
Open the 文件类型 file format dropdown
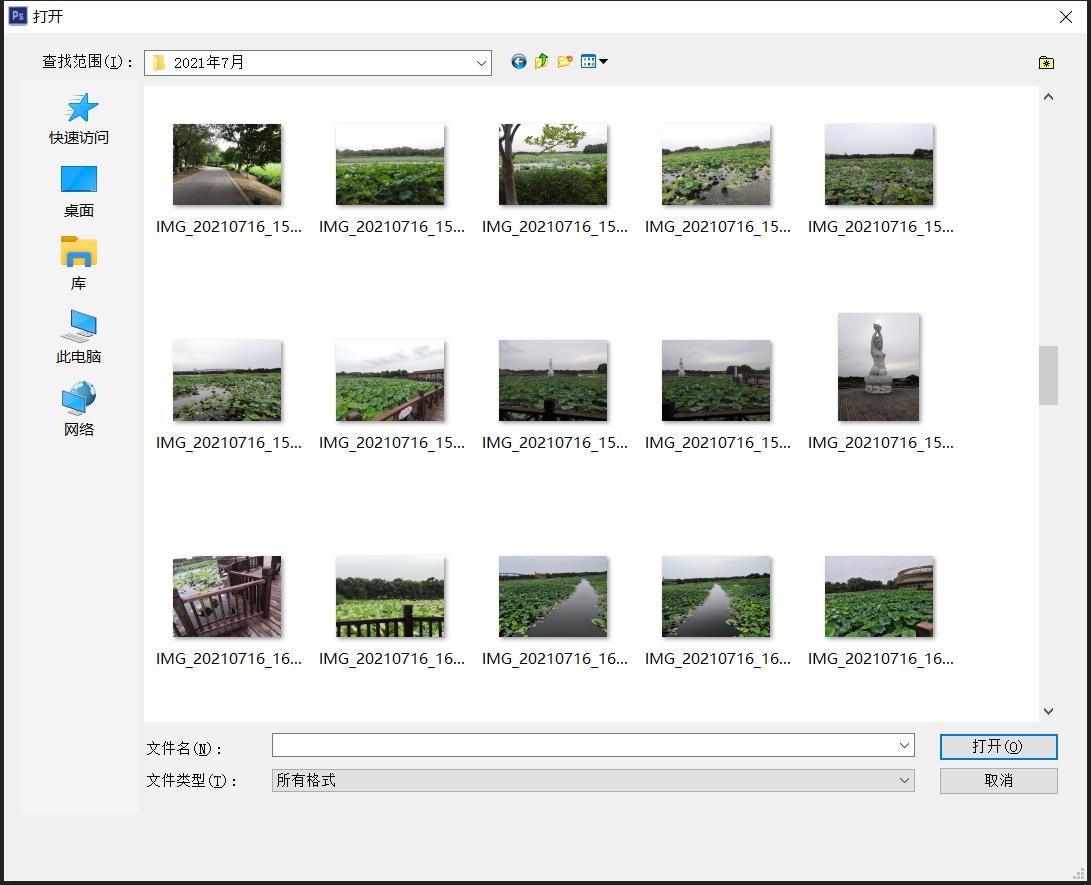(x=903, y=780)
